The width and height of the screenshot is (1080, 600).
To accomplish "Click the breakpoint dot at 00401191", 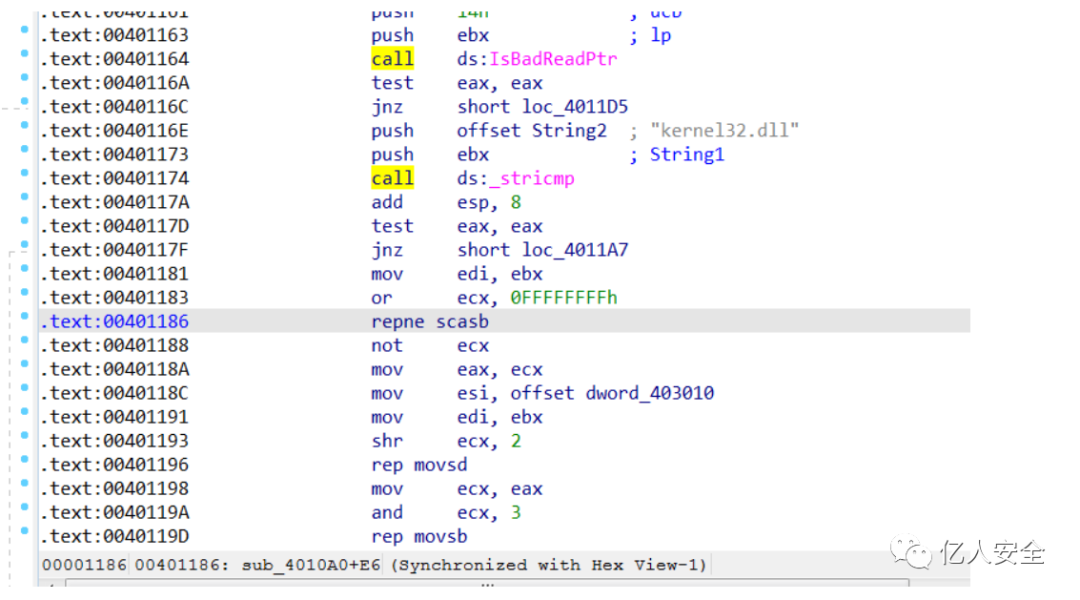I will tap(25, 412).
